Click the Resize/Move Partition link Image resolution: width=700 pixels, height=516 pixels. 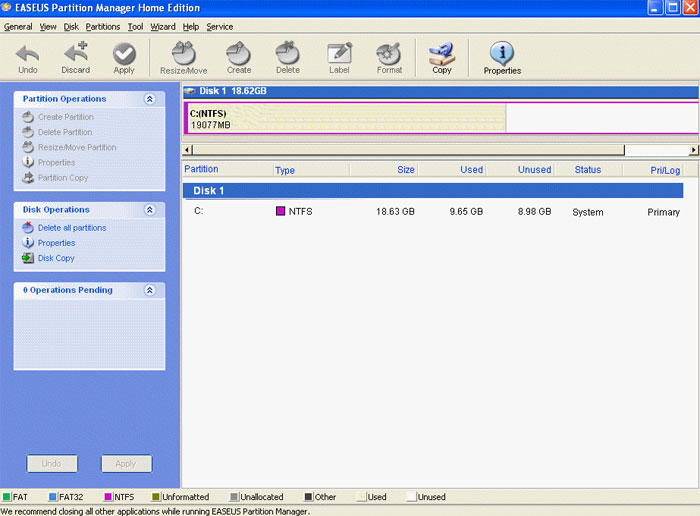click(77, 147)
